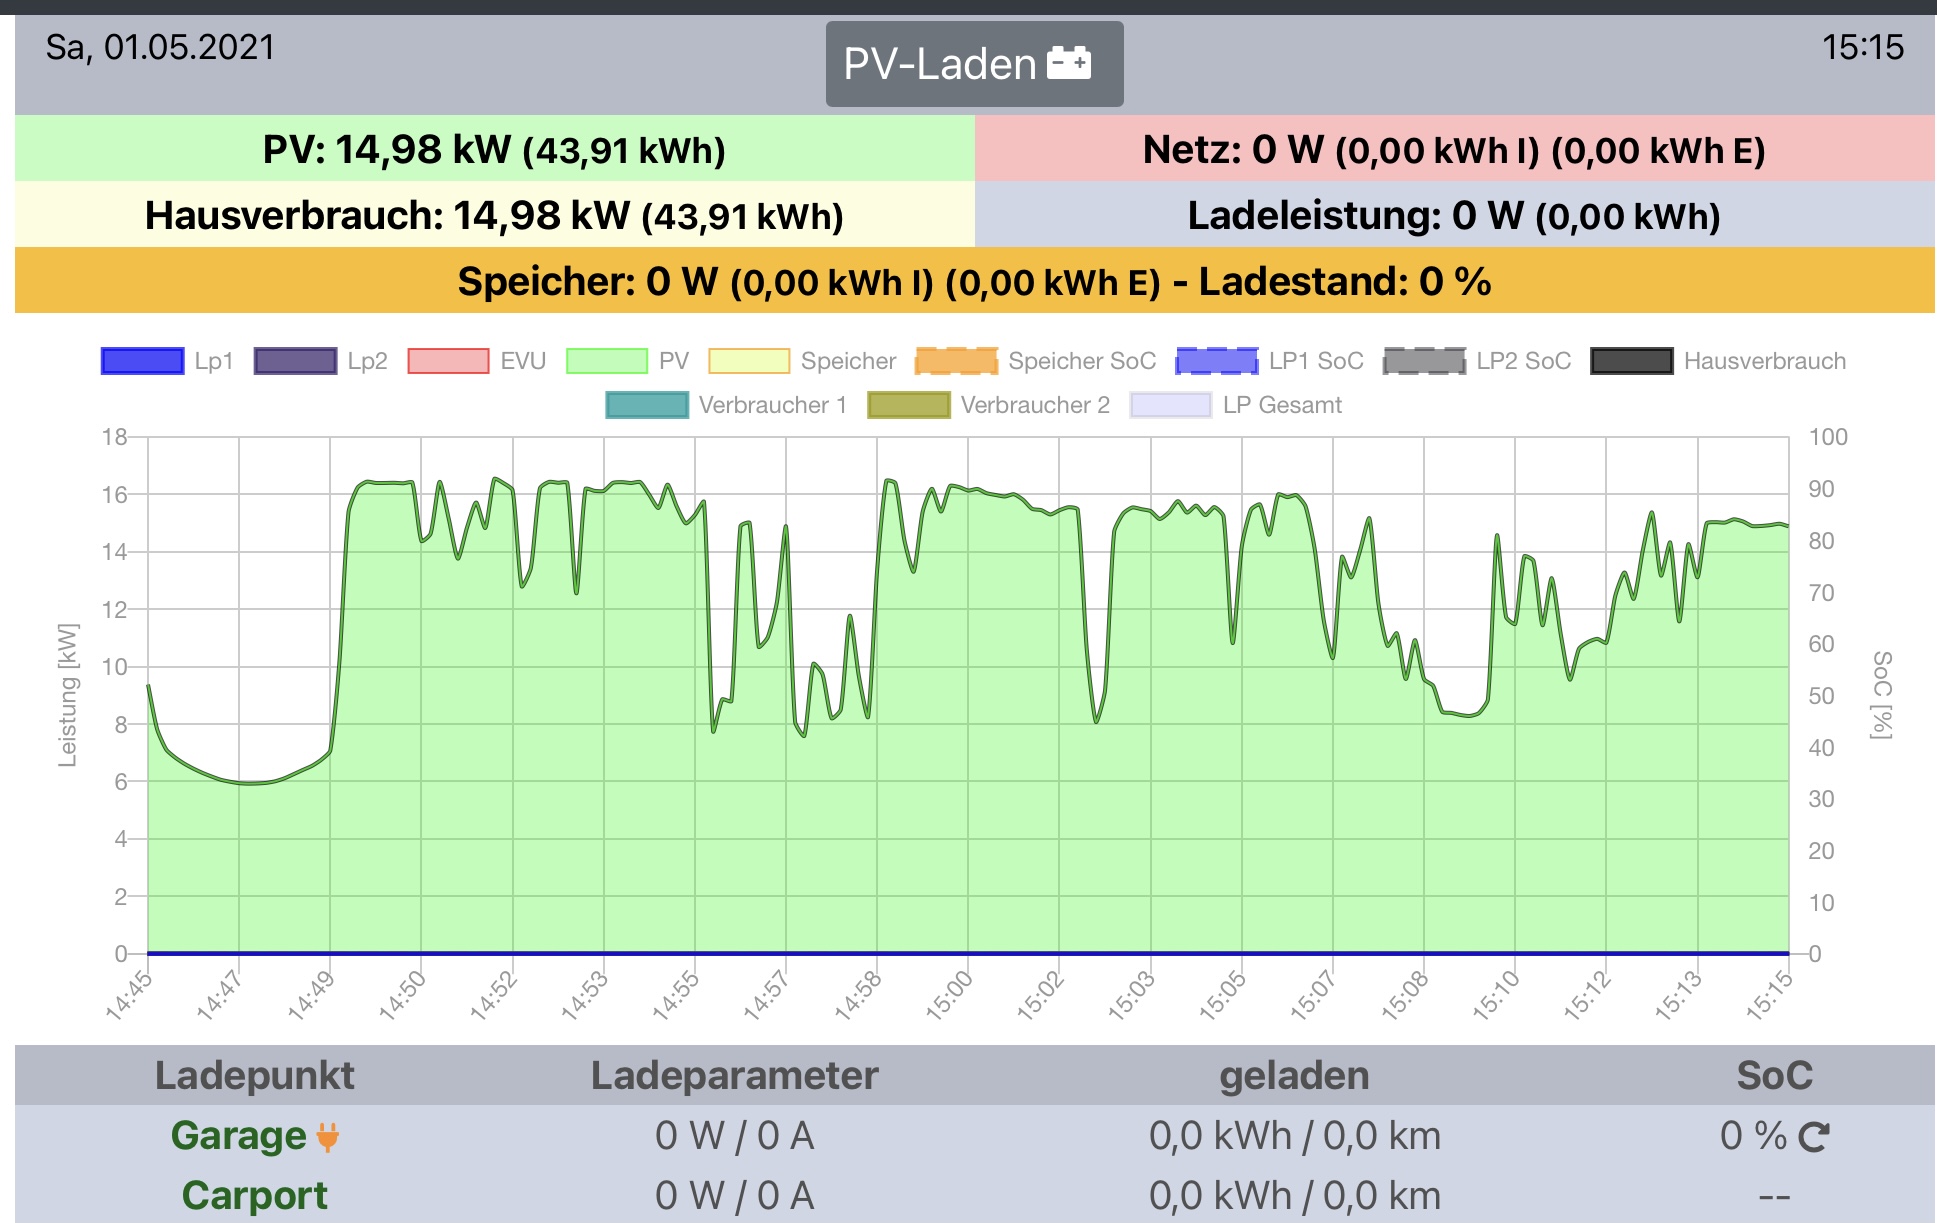This screenshot has width=1937, height=1223.
Task: Select the Garage charge point
Action: point(238,1136)
